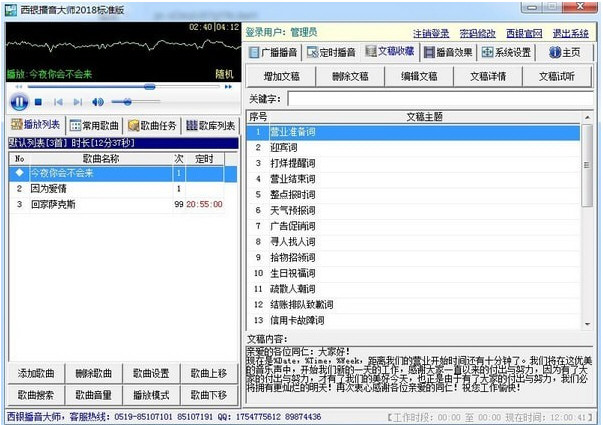This screenshot has height=425, width=603.
Task: Open 文稿详情 details
Action: click(488, 77)
